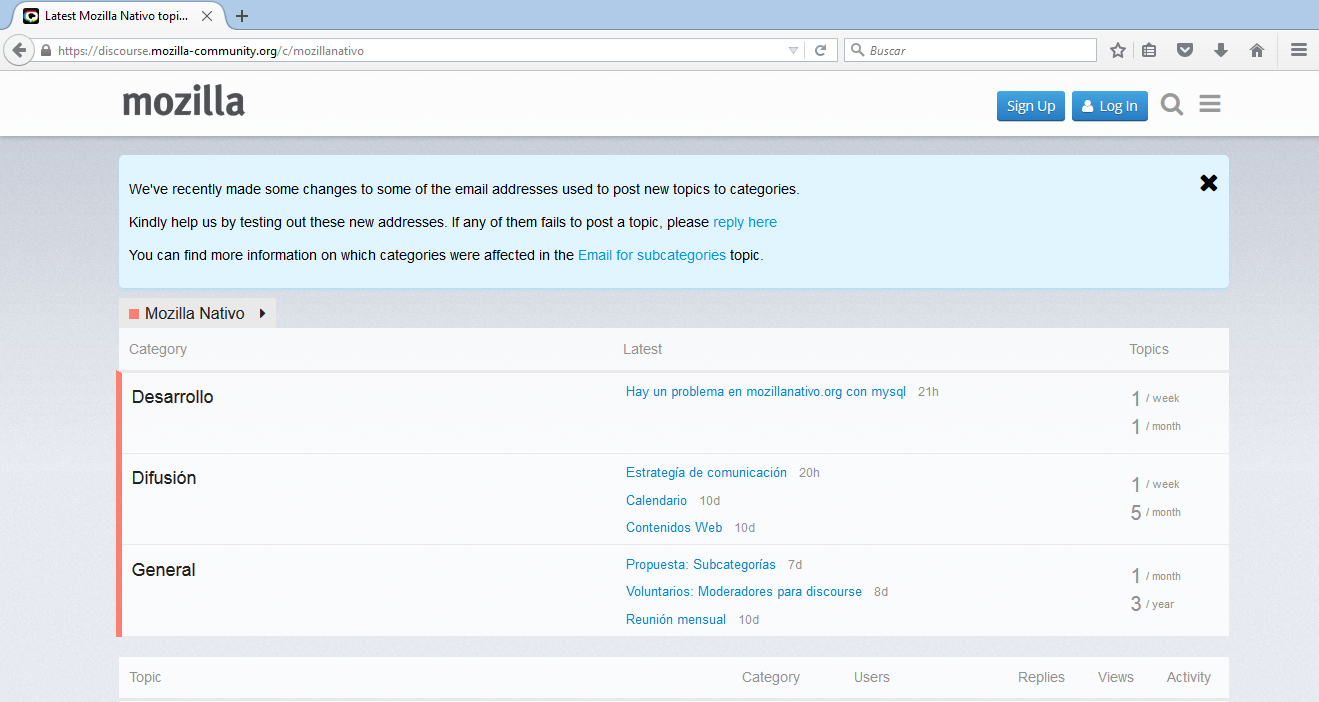This screenshot has width=1319, height=702.
Task: Click the Pocket icon in toolbar
Action: click(1185, 50)
